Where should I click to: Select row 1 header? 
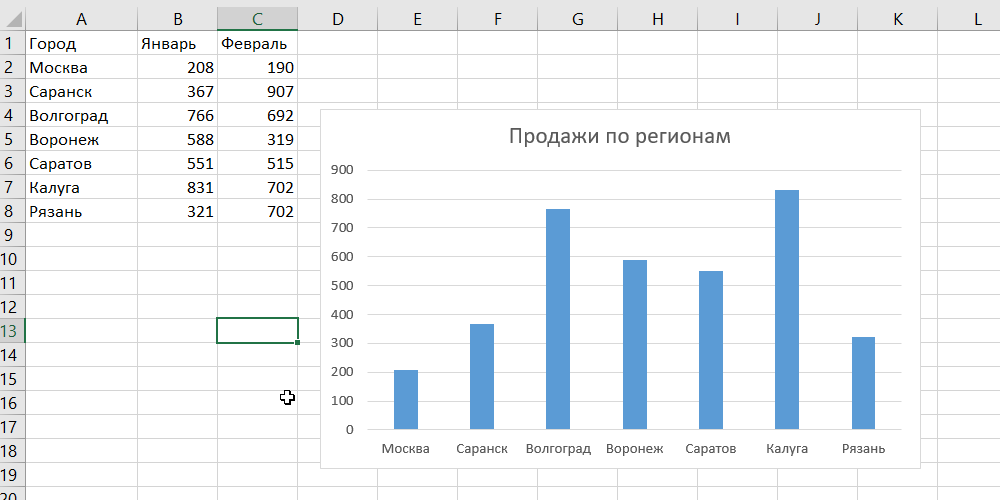tap(10, 43)
